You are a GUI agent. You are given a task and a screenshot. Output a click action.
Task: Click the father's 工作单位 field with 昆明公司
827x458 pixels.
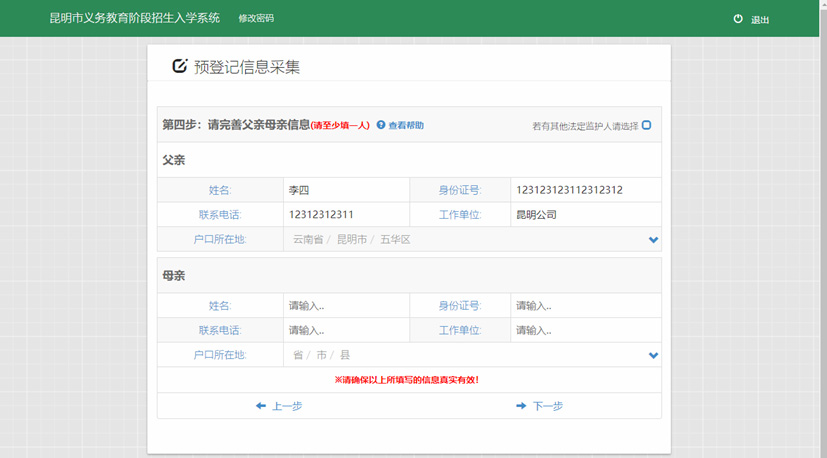(585, 215)
